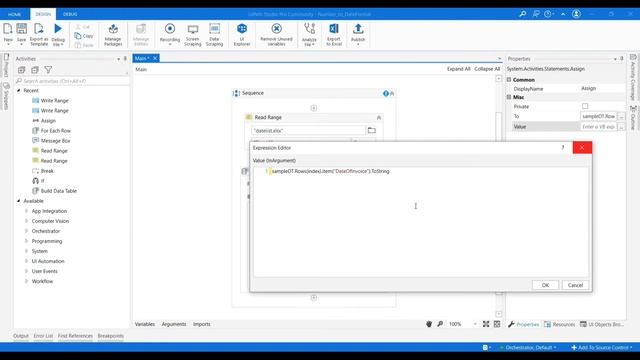The image size is (640, 360).
Task: Click Collapse All link
Action: [487, 69]
